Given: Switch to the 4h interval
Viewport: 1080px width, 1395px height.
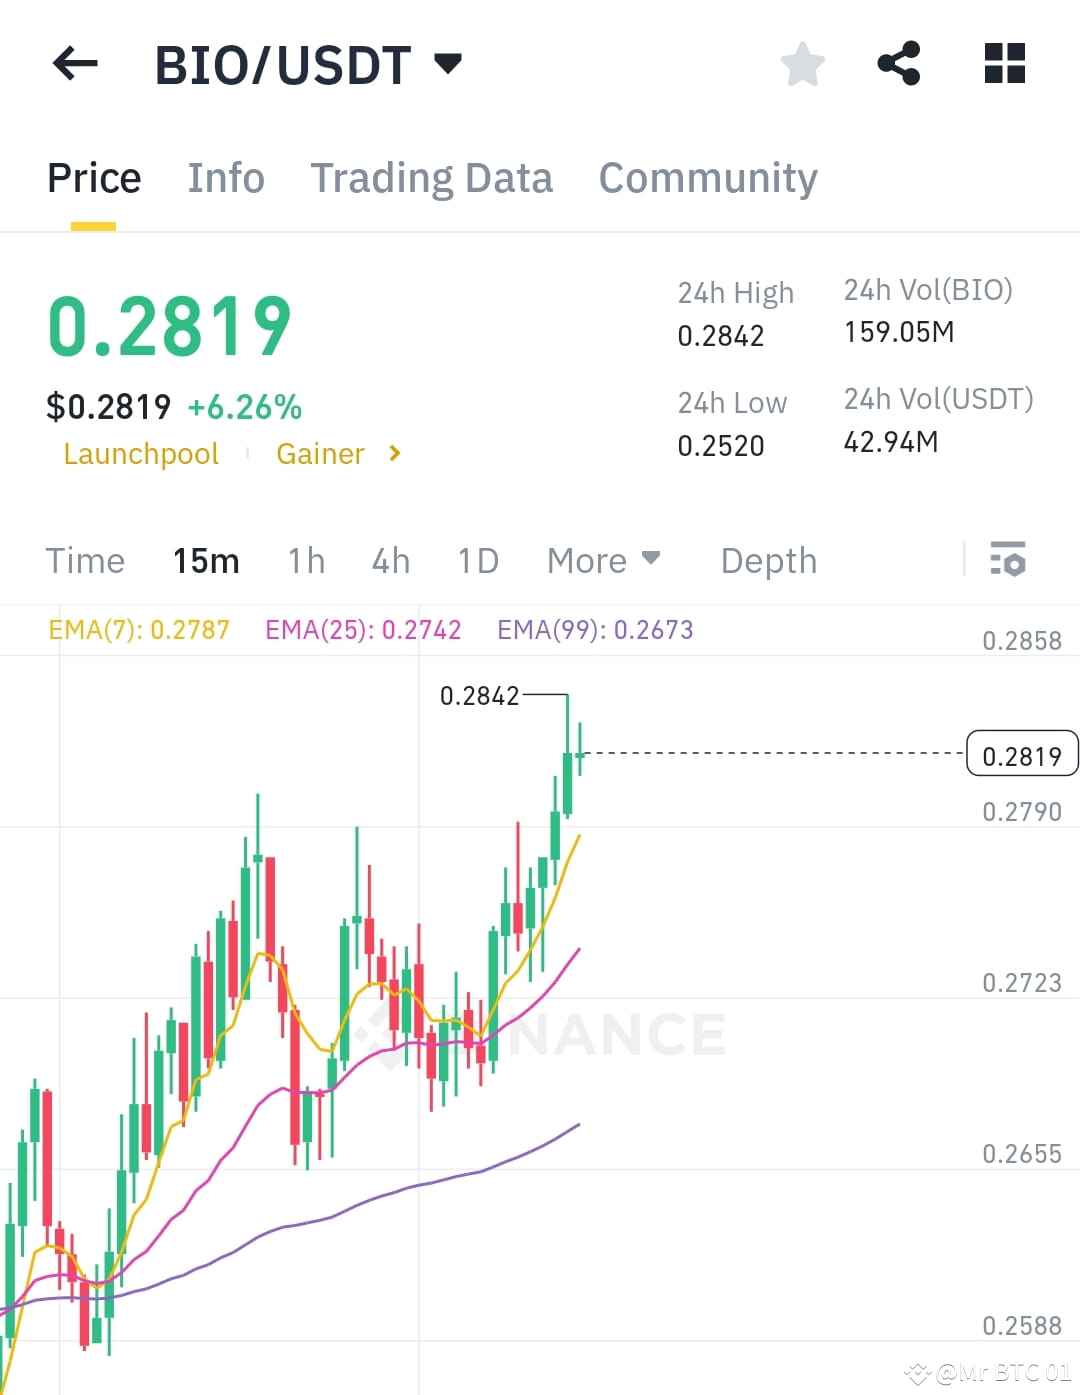Looking at the screenshot, I should pyautogui.click(x=390, y=561).
